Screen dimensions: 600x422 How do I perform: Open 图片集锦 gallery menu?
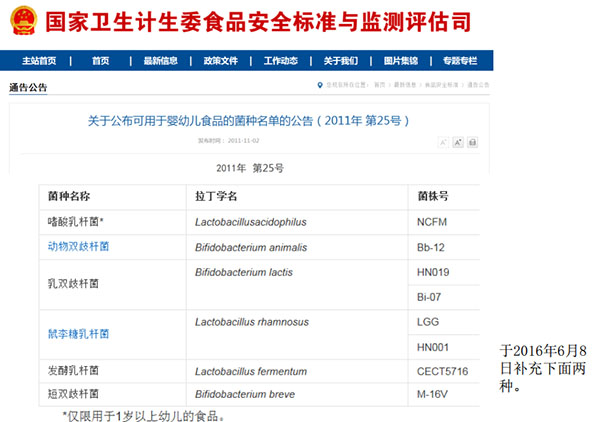[x=401, y=60]
